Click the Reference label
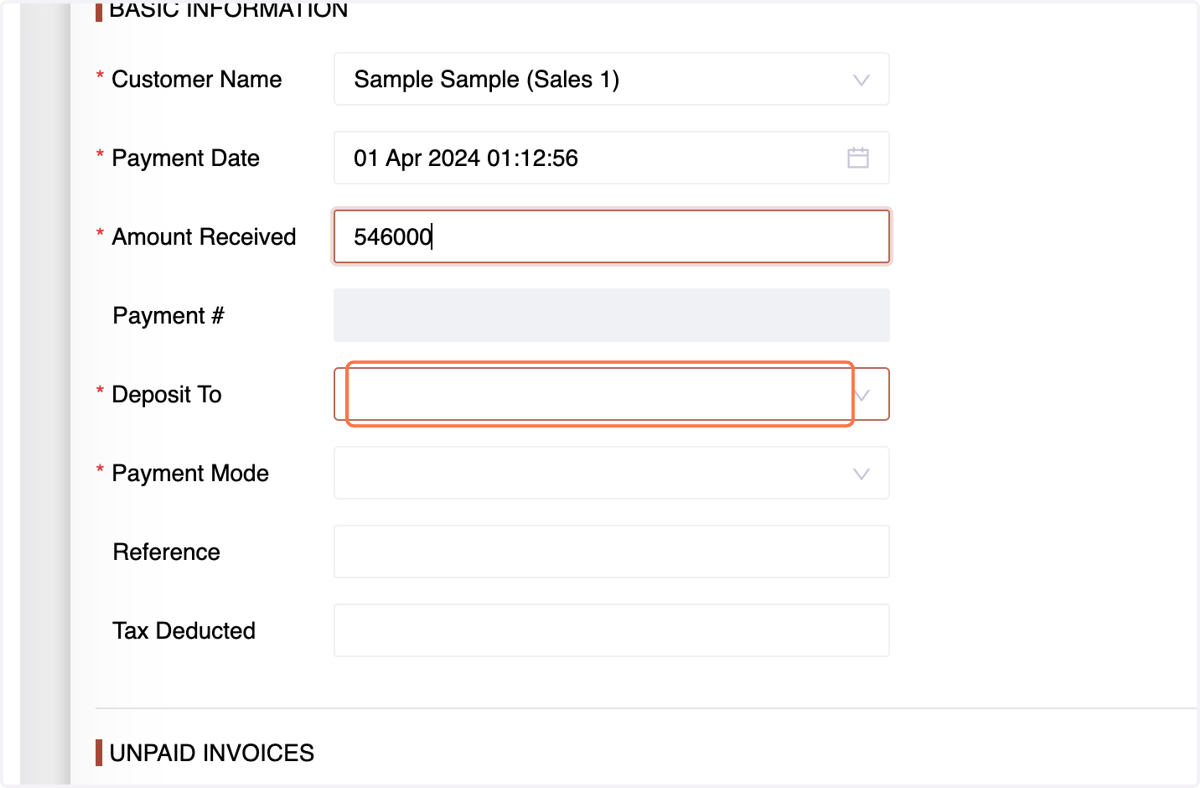This screenshot has height=788, width=1200. coord(167,552)
